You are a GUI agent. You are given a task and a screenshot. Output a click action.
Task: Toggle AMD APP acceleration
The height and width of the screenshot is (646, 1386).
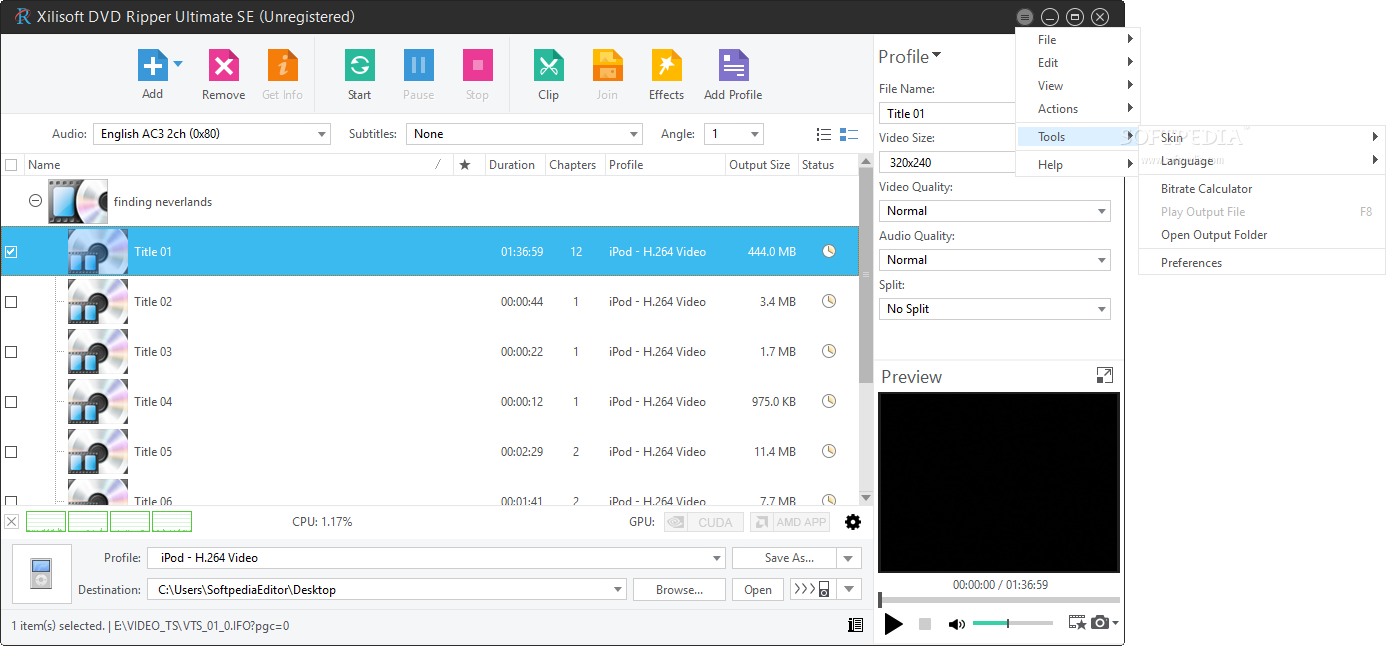click(791, 522)
